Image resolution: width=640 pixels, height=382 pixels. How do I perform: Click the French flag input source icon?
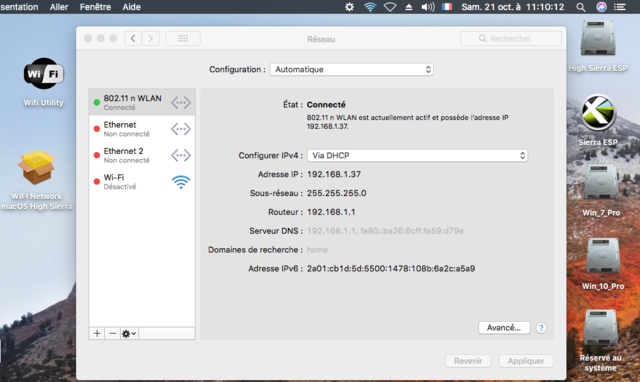pyautogui.click(x=447, y=7)
